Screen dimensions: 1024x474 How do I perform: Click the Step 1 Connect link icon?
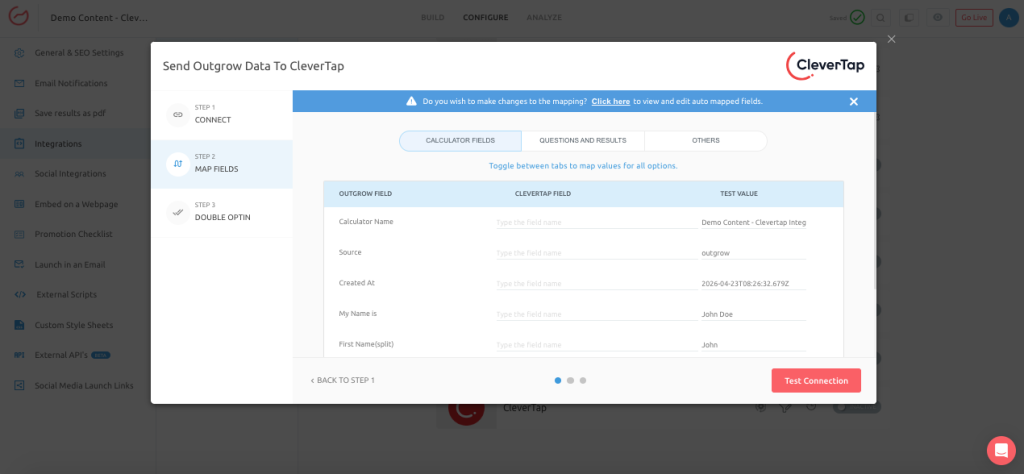pos(178,115)
